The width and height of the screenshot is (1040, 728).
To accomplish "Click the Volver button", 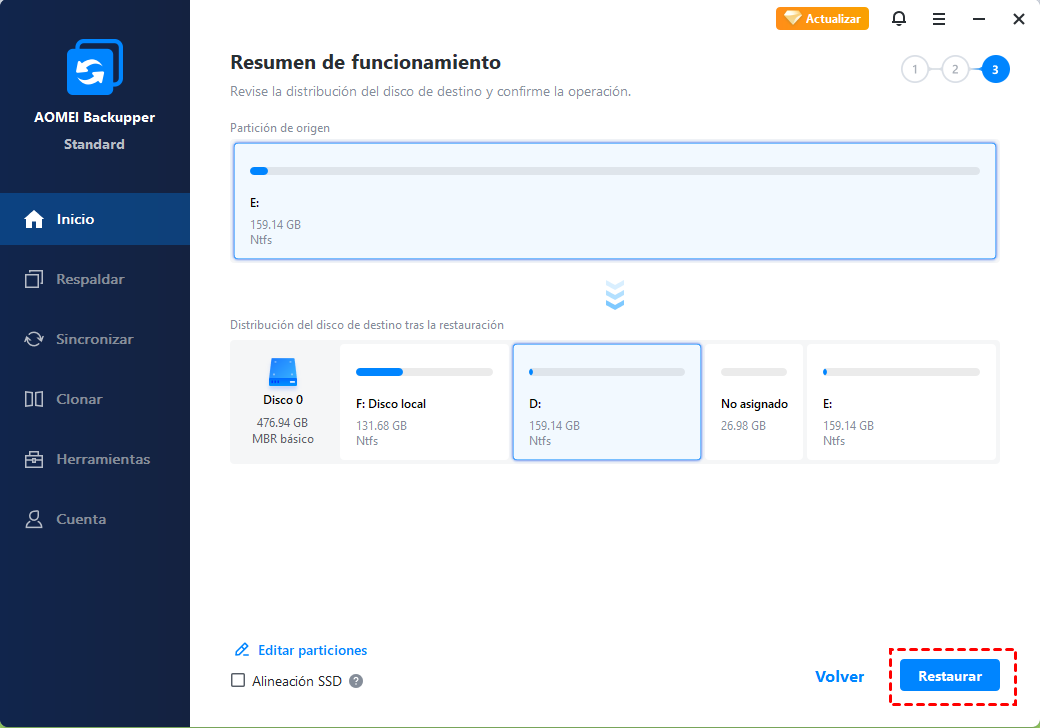I will pyautogui.click(x=839, y=677).
